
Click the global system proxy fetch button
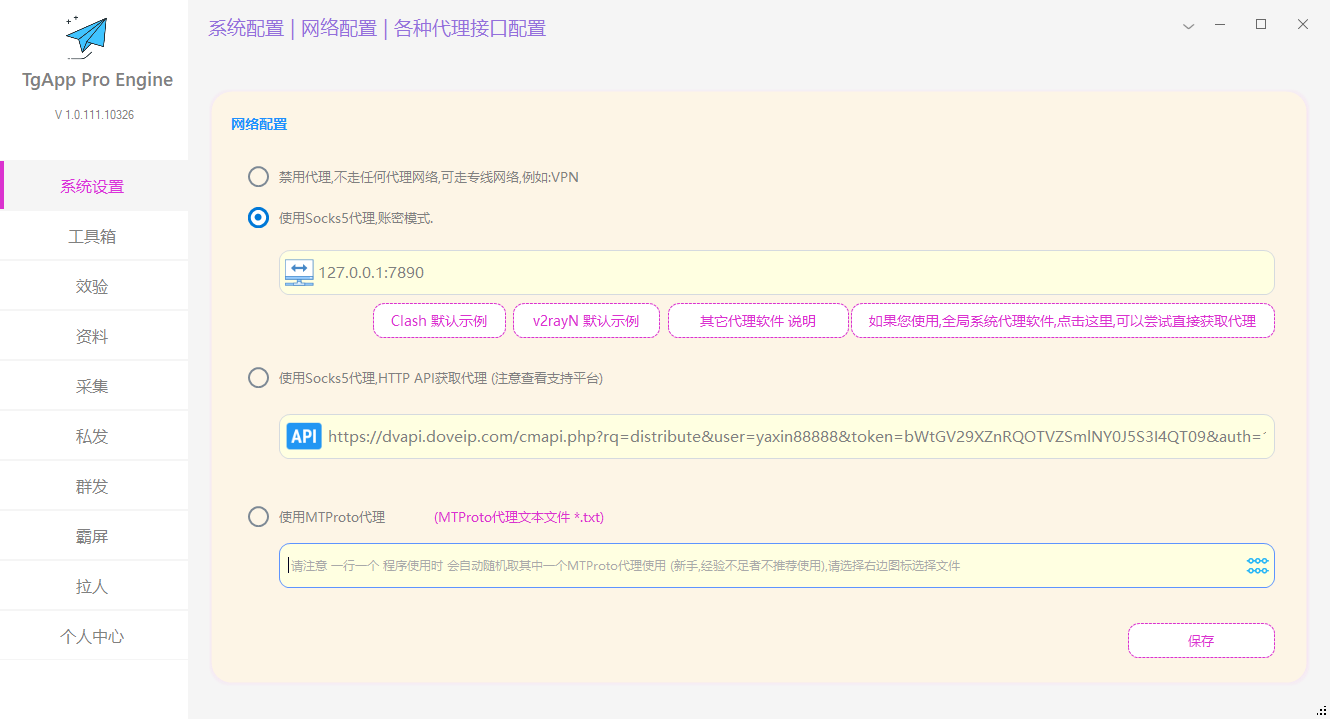pos(1062,321)
